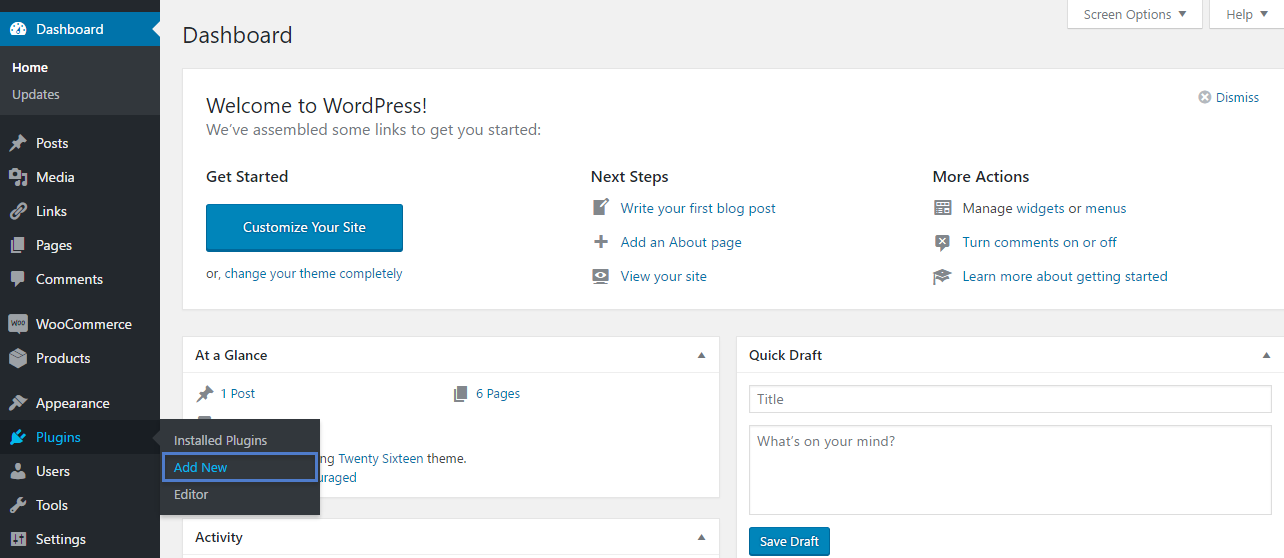Click the pencil icon beside Write your first blog post
The width and height of the screenshot is (1284, 558).
coord(601,208)
